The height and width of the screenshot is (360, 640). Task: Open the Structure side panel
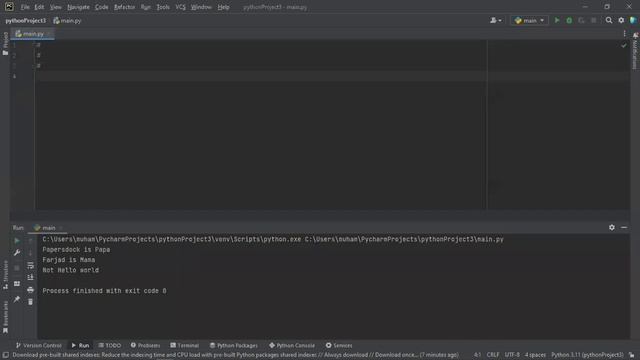5,275
